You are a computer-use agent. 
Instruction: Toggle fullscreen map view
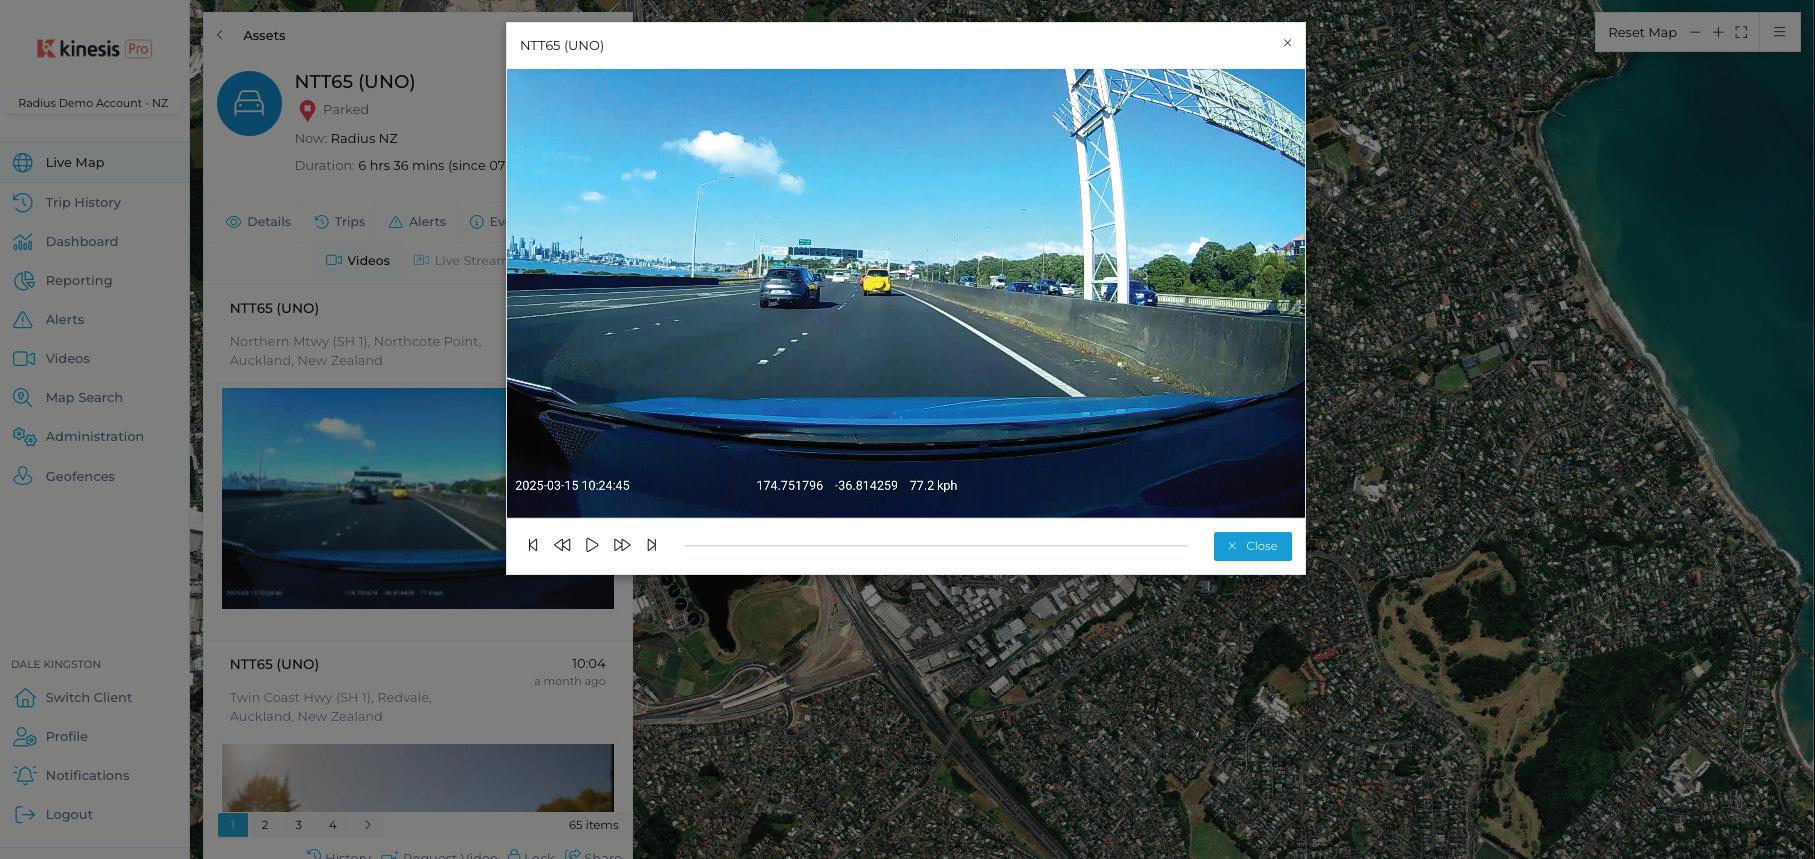click(1741, 32)
